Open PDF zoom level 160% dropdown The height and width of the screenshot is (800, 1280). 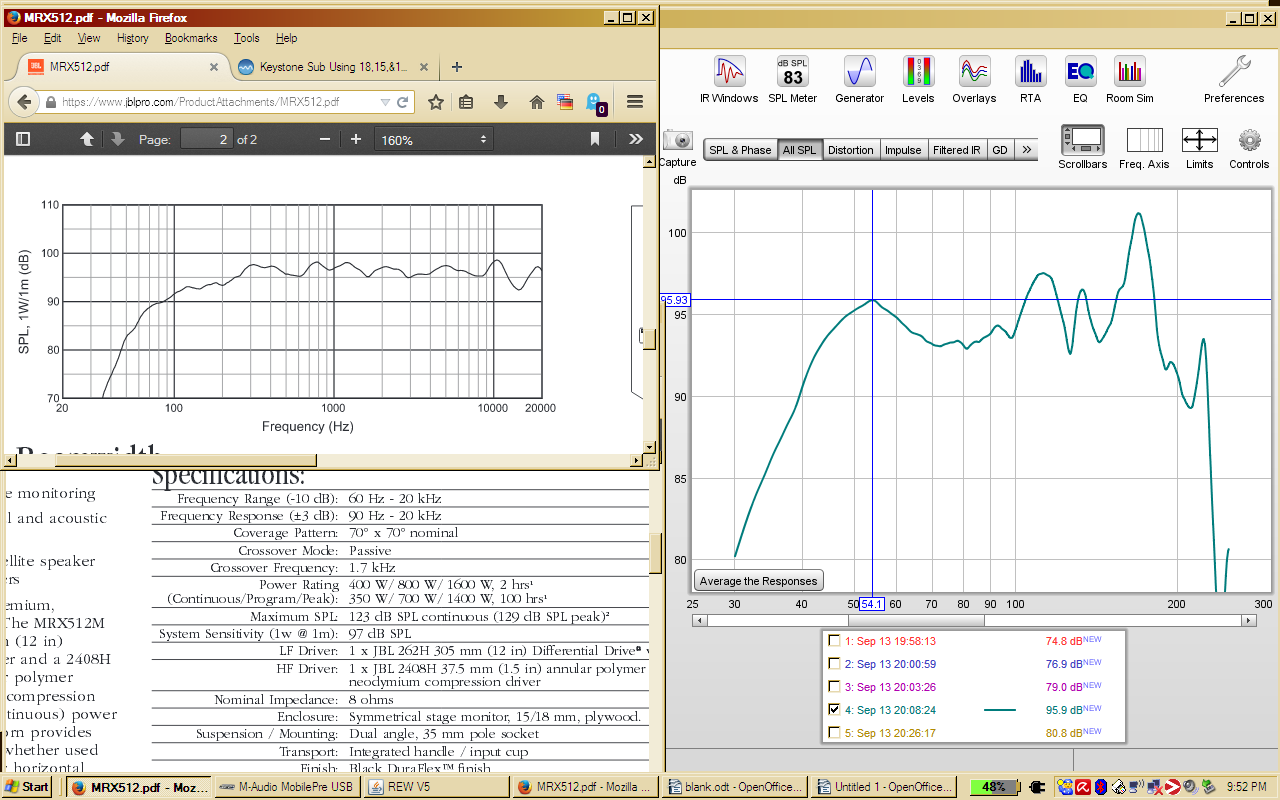(x=433, y=140)
